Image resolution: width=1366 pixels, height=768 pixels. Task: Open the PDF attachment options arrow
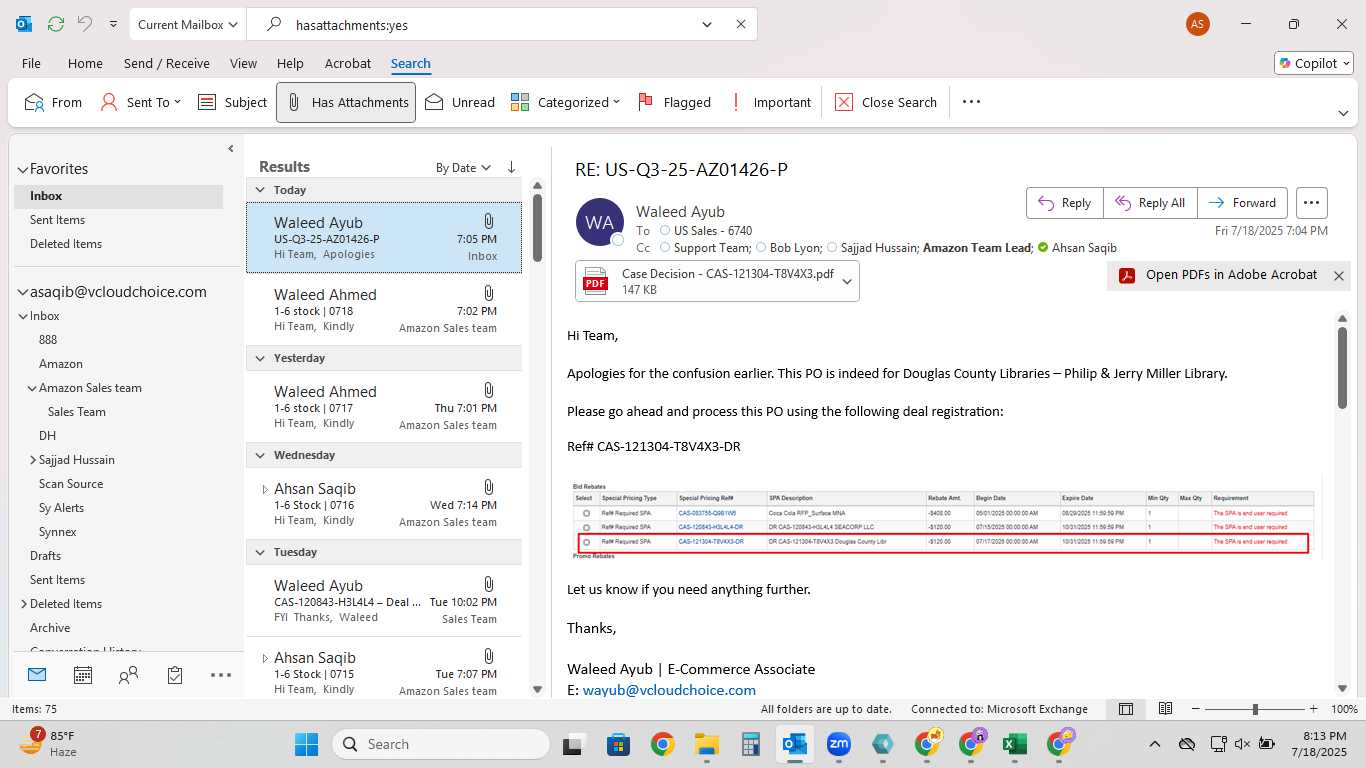coord(847,281)
